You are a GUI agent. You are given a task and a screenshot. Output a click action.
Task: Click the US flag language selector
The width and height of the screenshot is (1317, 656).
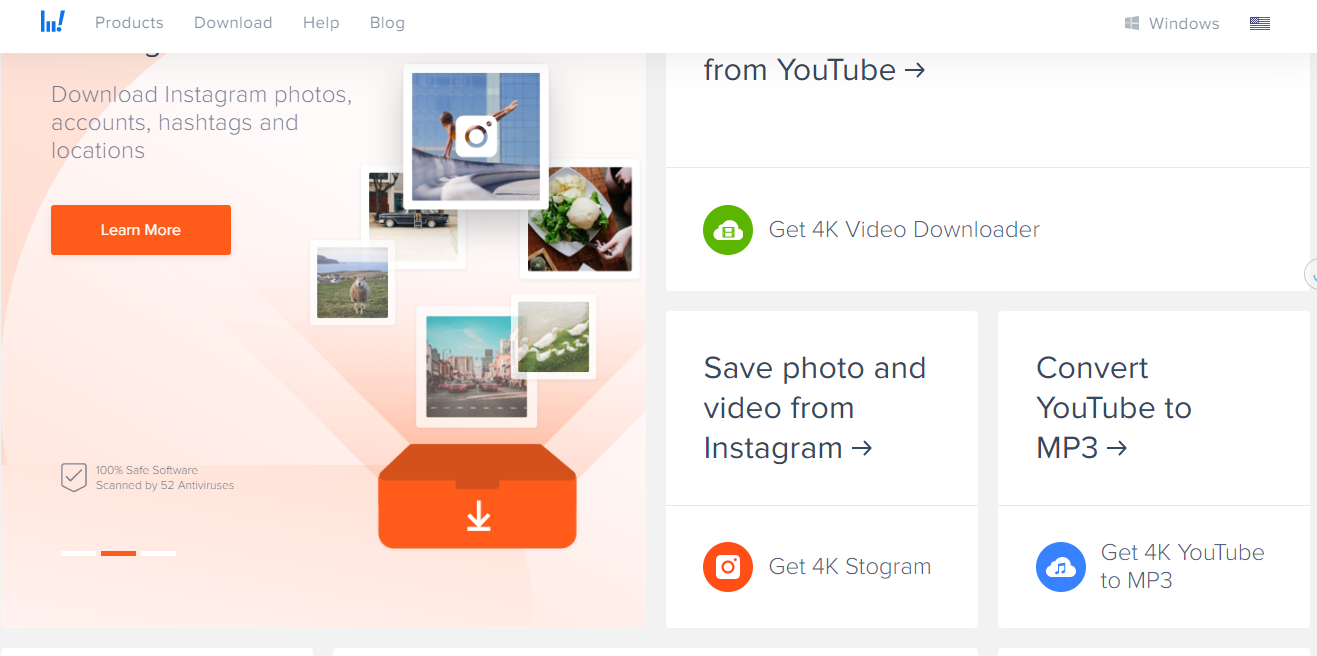pos(1260,23)
